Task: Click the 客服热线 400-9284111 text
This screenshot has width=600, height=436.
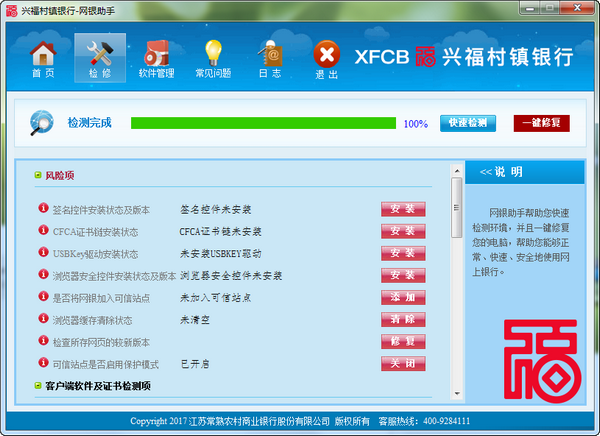Action: (424, 421)
